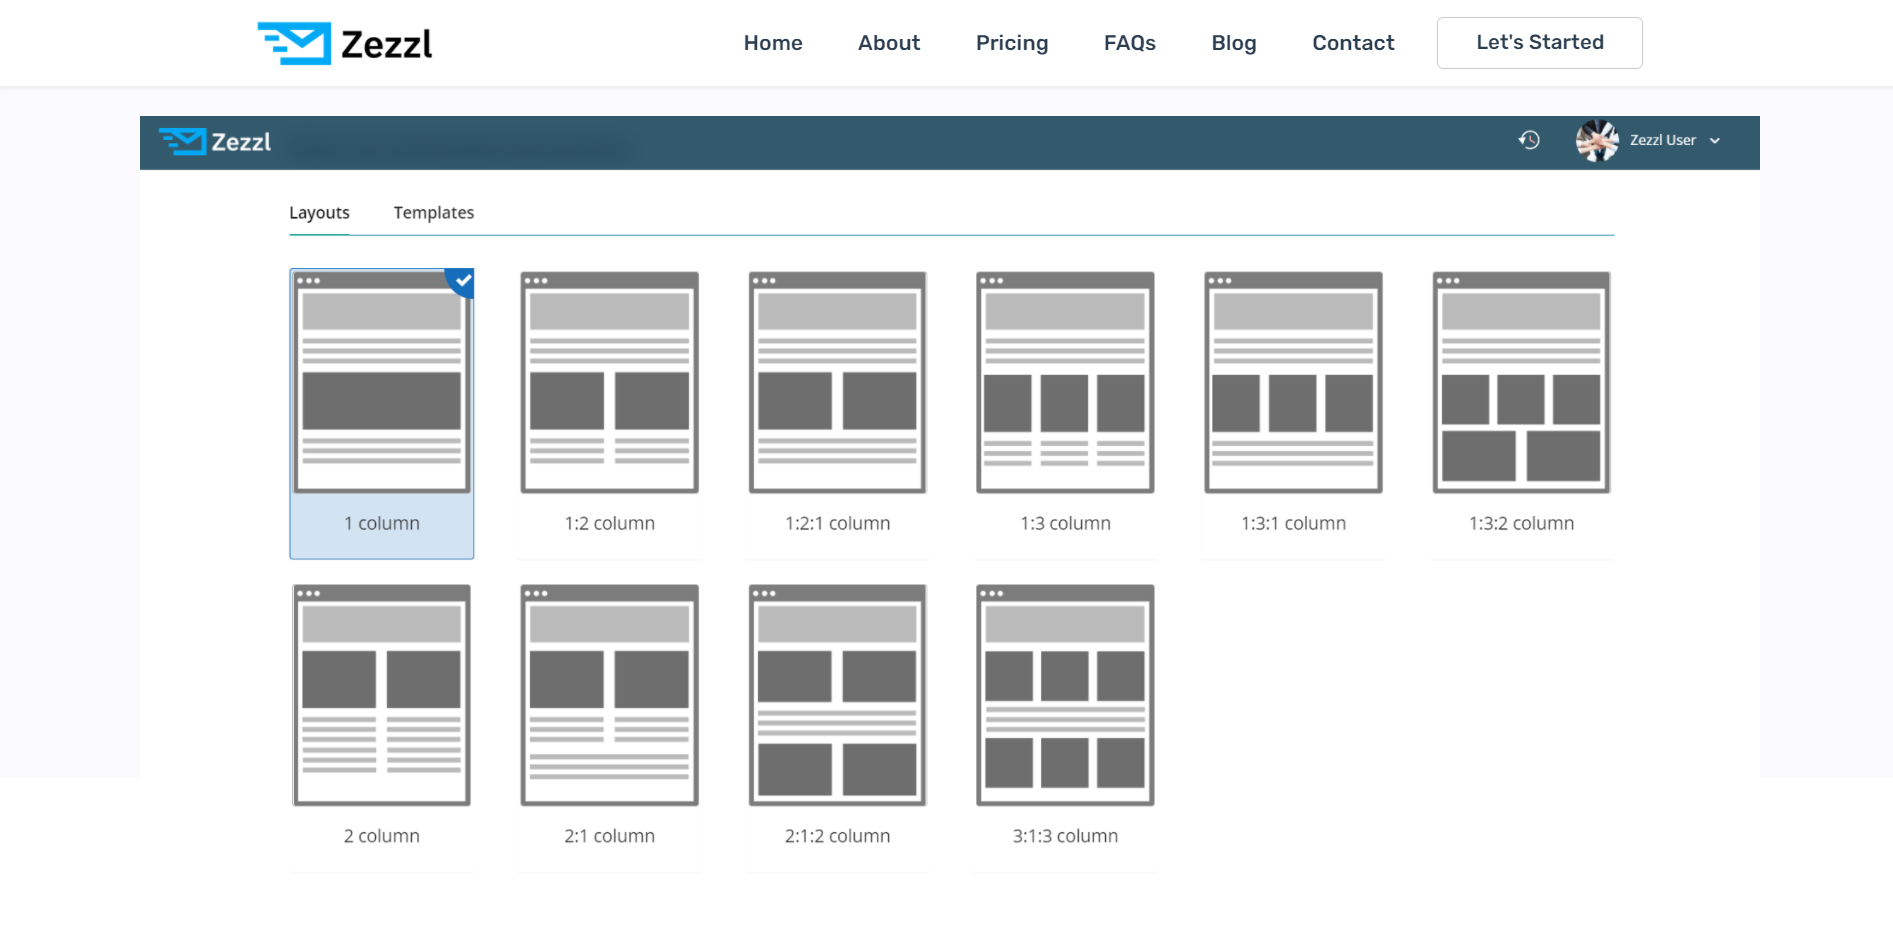Screen dimensions: 1893x926
Task: Pick the 1:3:2 column layout thumbnail
Action: tap(1522, 382)
